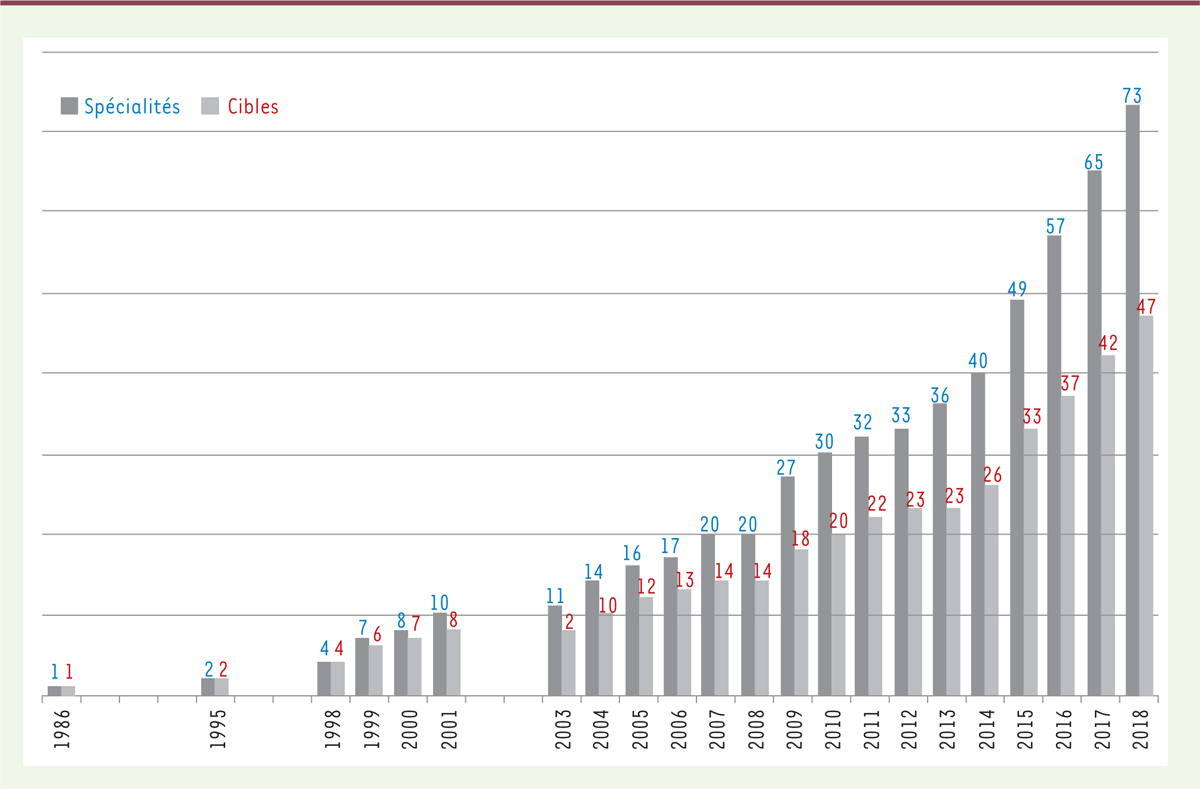Select the value label 42 for 2017 Cibles
The height and width of the screenshot is (789, 1200).
click(1108, 344)
